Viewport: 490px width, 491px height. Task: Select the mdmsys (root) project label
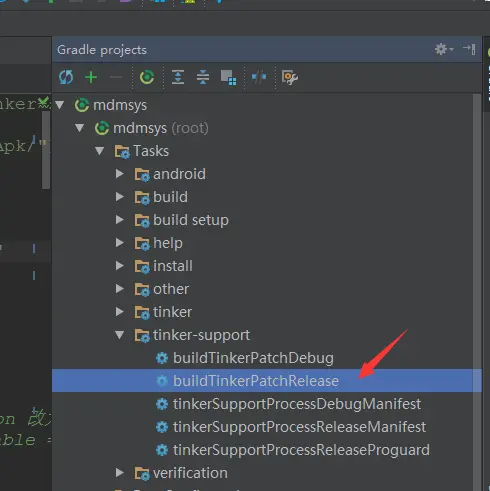161,128
